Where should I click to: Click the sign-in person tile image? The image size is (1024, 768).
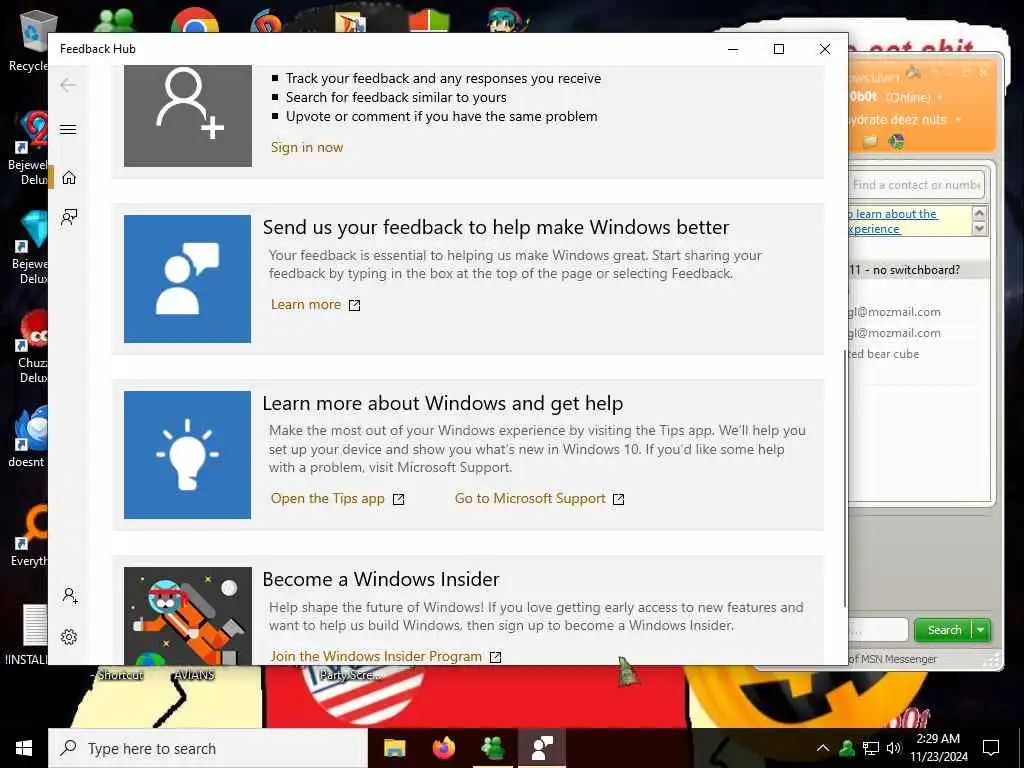click(x=188, y=116)
